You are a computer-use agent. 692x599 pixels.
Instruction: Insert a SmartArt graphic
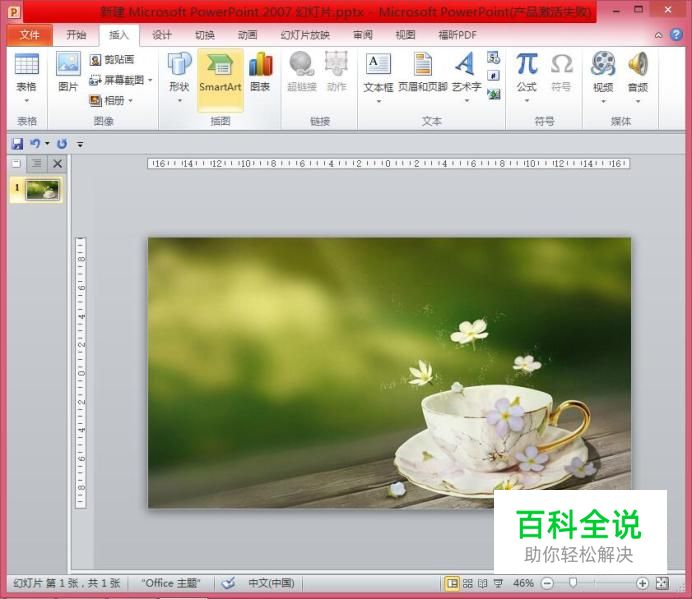220,79
